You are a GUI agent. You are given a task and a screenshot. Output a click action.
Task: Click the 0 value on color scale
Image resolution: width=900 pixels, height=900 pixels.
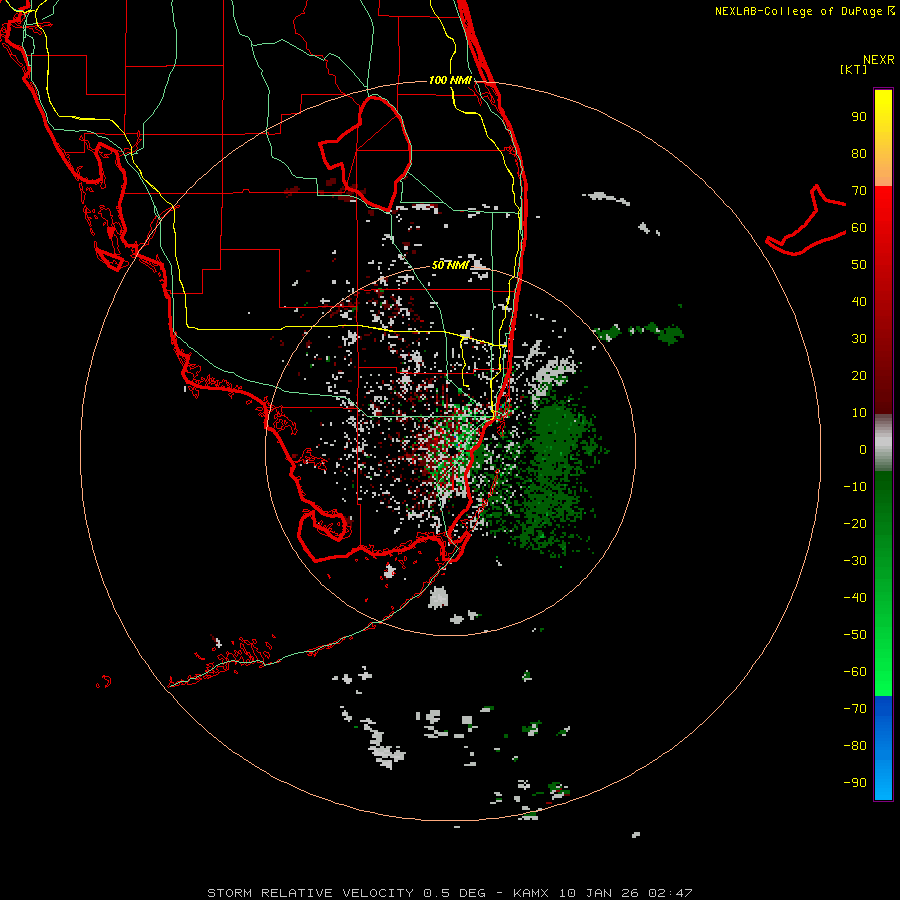[863, 450]
